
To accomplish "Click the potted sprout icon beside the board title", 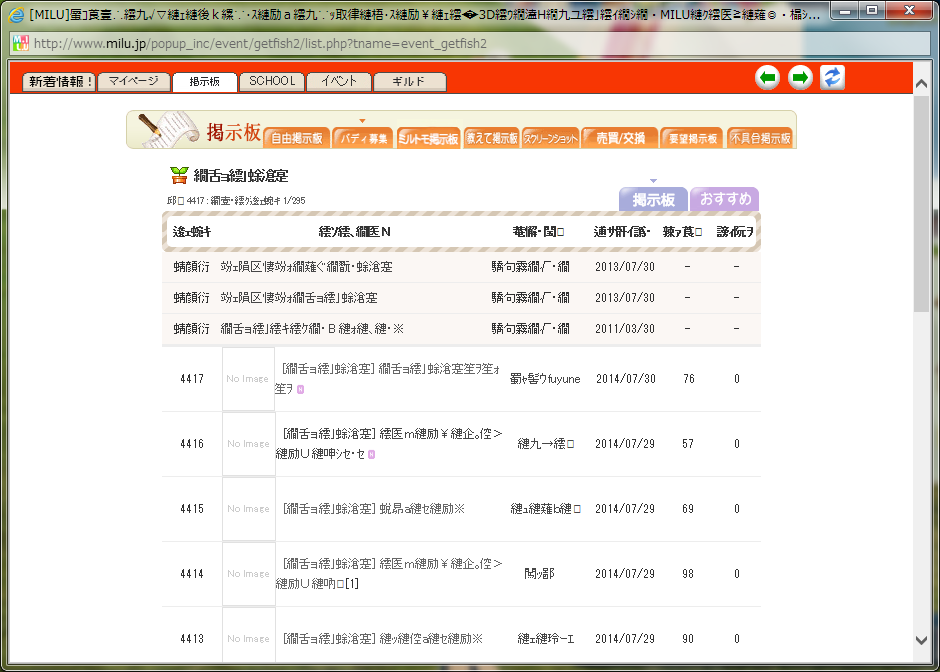I will pos(179,176).
